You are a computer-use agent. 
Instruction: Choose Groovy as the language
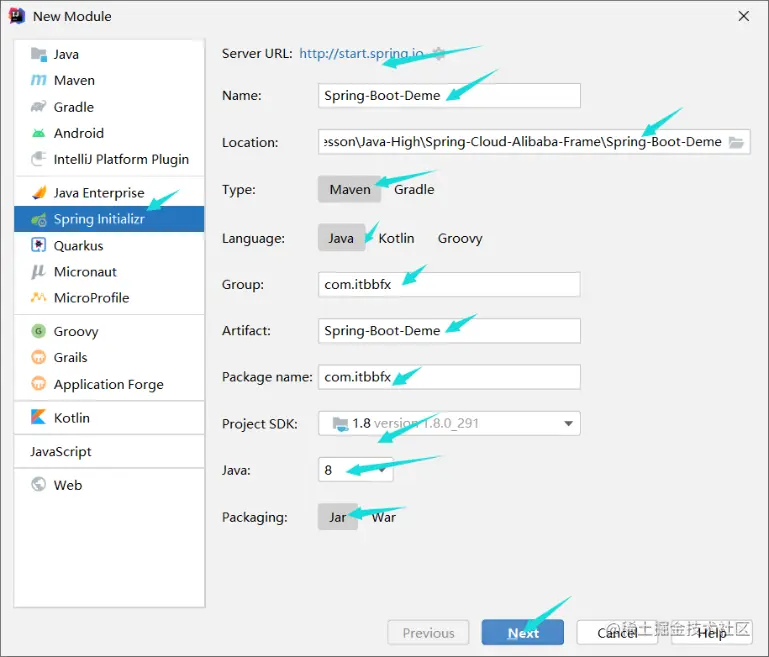click(460, 238)
